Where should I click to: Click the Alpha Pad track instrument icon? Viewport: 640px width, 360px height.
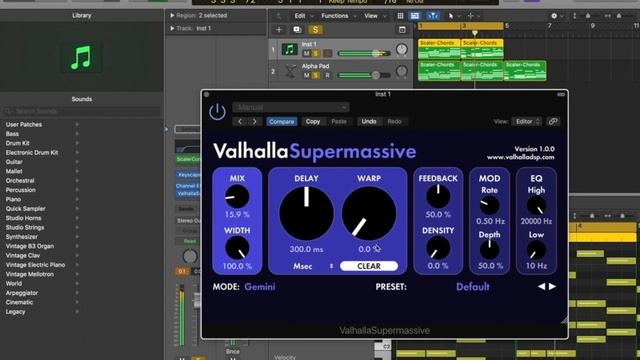289,71
